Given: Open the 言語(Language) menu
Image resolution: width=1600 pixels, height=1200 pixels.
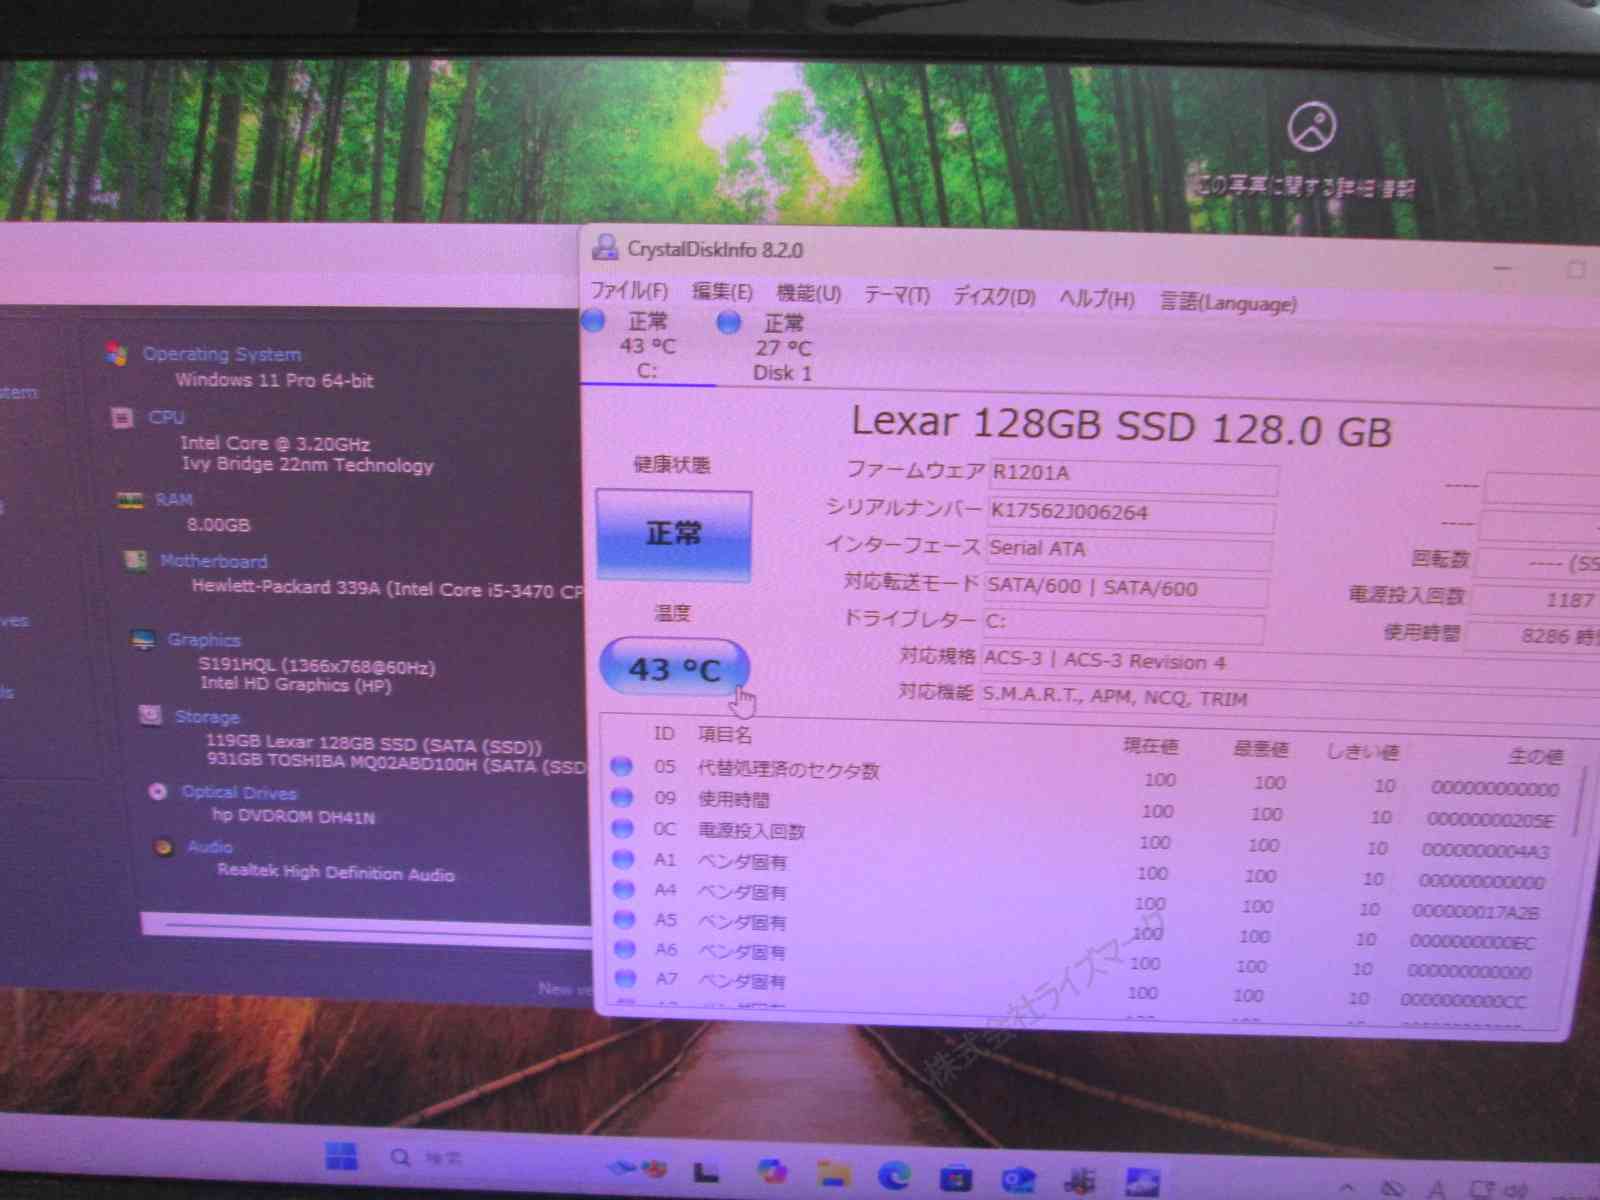Looking at the screenshot, I should point(1227,303).
